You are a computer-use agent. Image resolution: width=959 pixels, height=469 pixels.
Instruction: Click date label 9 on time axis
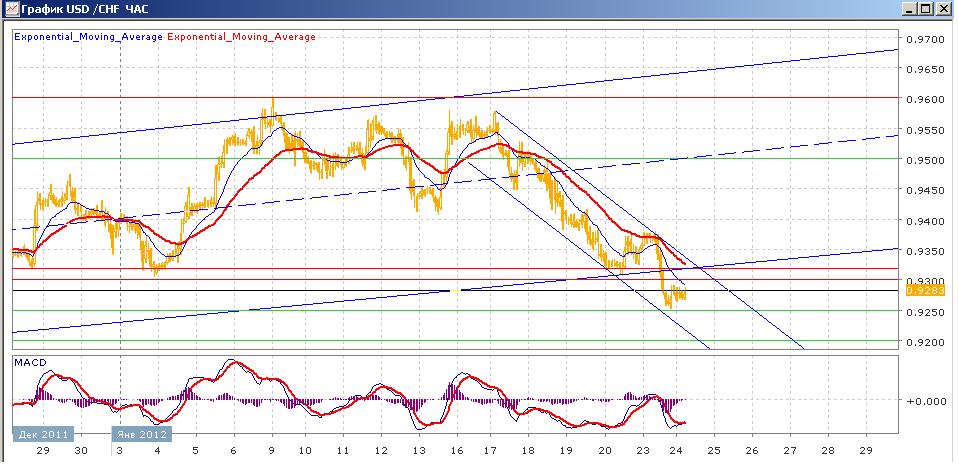[x=272, y=450]
